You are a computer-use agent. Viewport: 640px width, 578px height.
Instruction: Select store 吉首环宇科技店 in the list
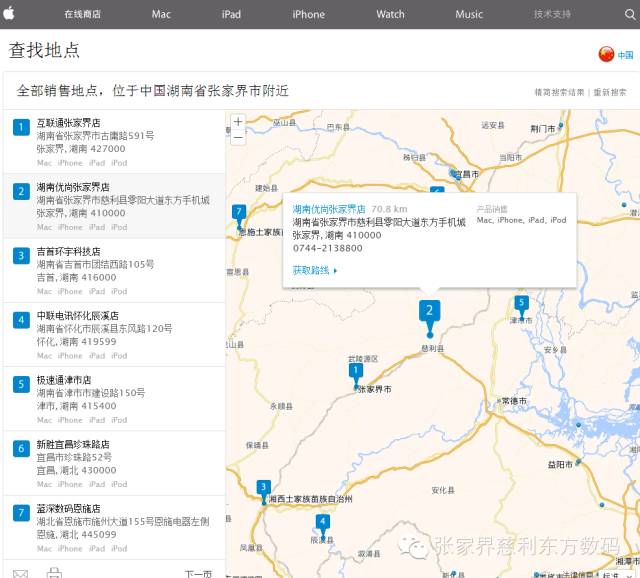(114, 270)
